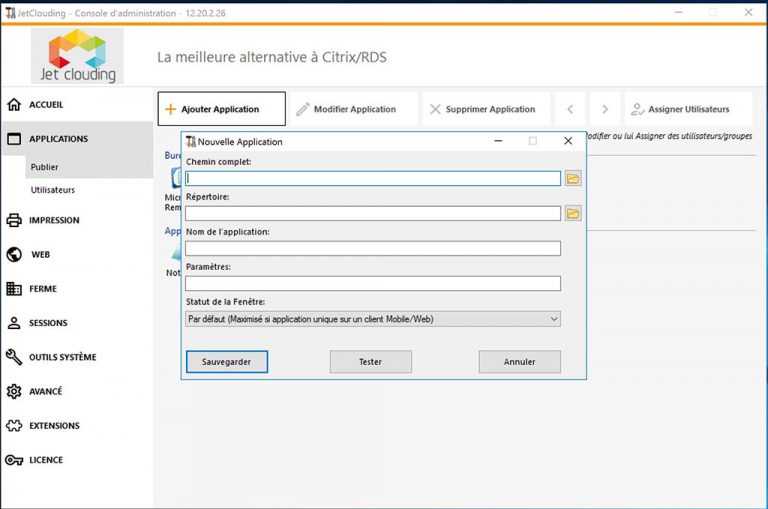Minimize the Nouvelle Application dialog
The image size is (768, 509).
pyautogui.click(x=499, y=141)
